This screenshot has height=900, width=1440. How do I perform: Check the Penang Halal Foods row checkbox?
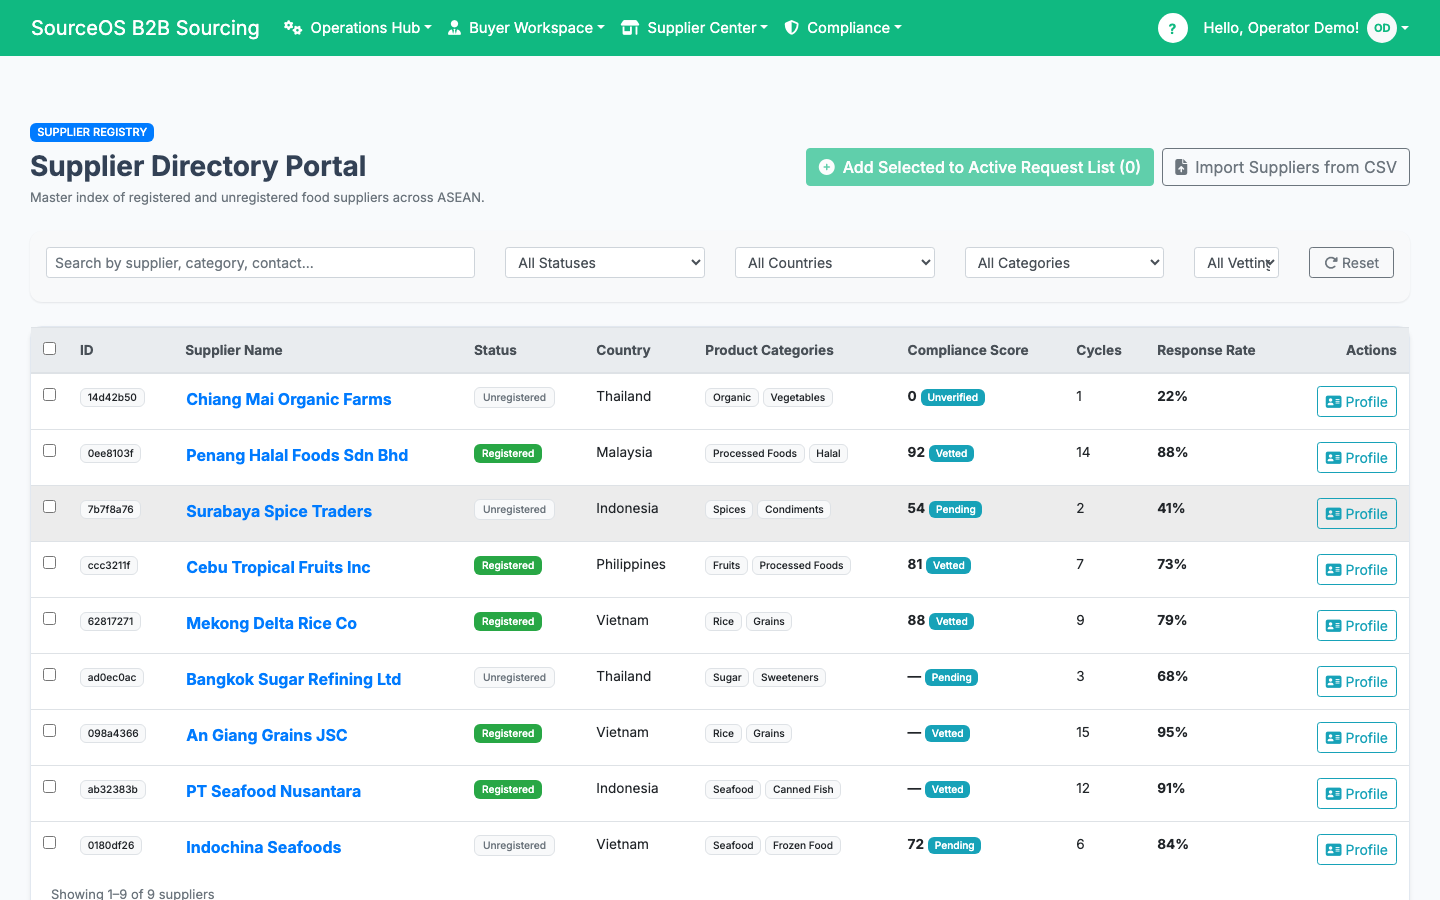49,451
